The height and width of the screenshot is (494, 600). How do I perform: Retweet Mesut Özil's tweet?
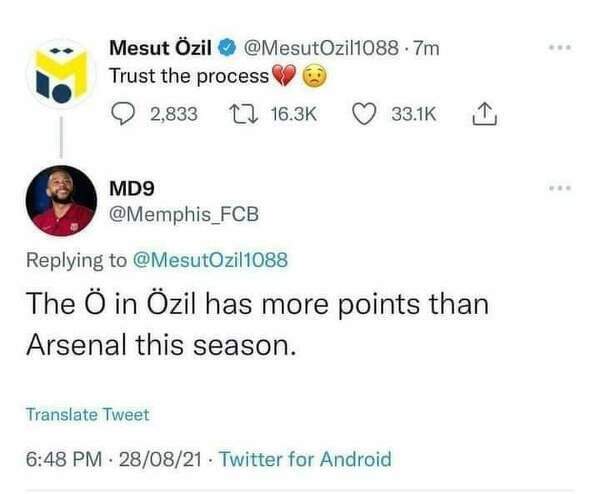tap(243, 114)
